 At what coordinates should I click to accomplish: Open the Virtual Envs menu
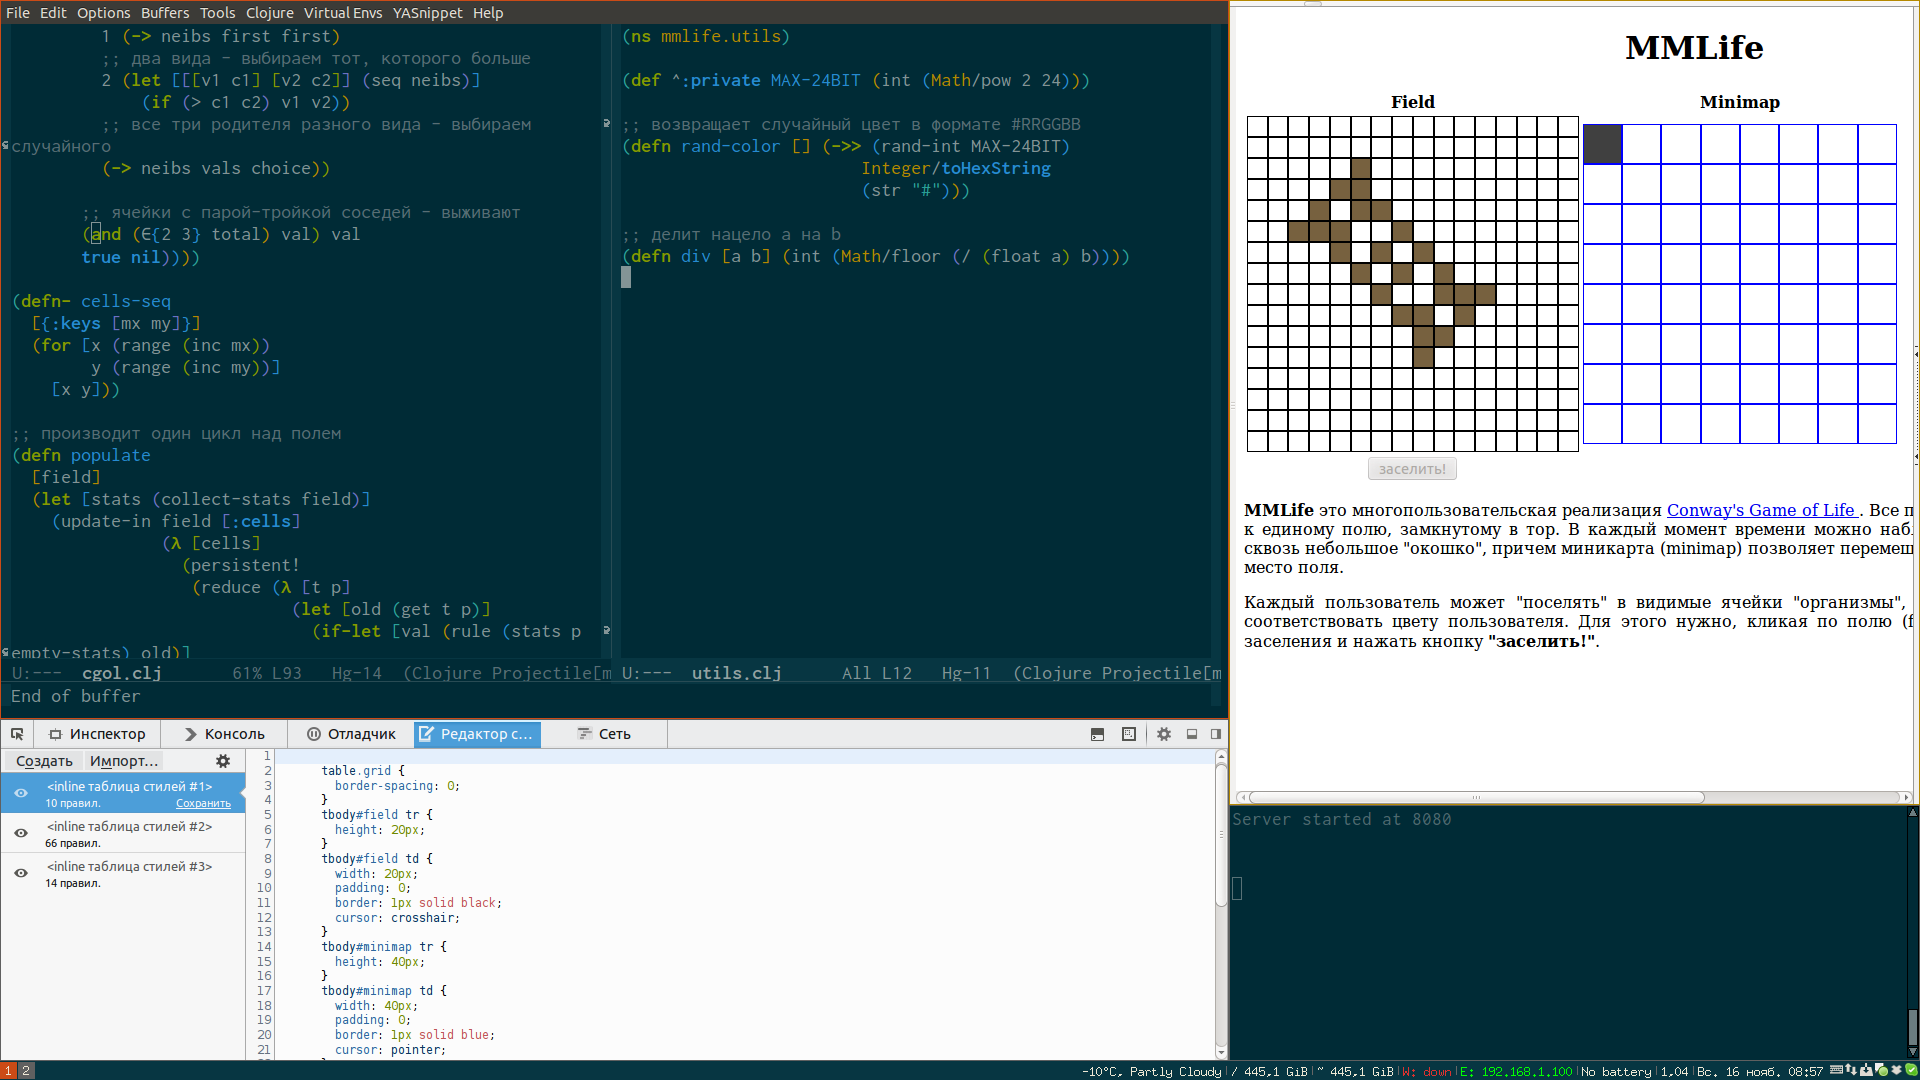click(343, 13)
